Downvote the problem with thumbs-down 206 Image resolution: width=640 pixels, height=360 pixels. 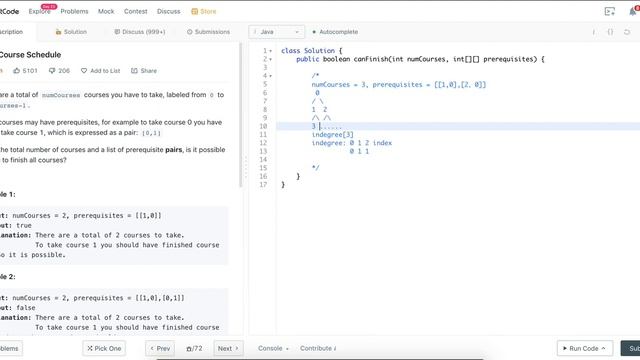[x=59, y=71]
